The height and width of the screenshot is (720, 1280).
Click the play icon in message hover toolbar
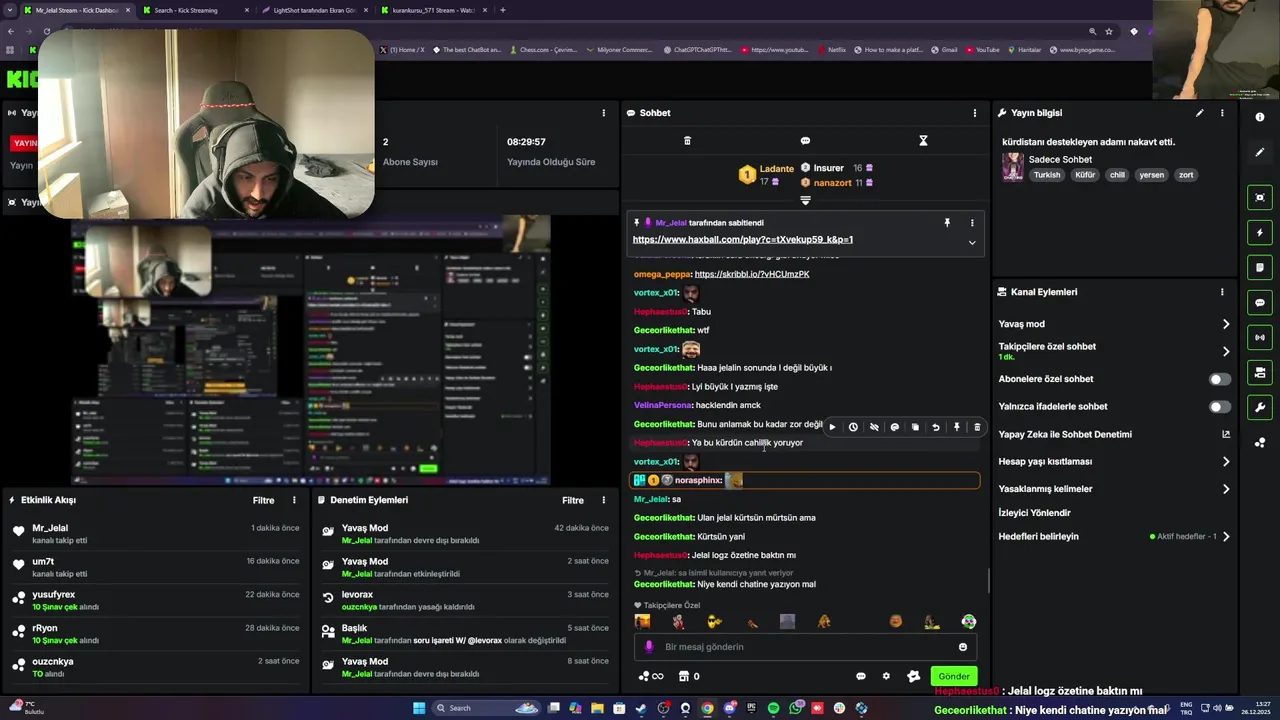point(832,427)
